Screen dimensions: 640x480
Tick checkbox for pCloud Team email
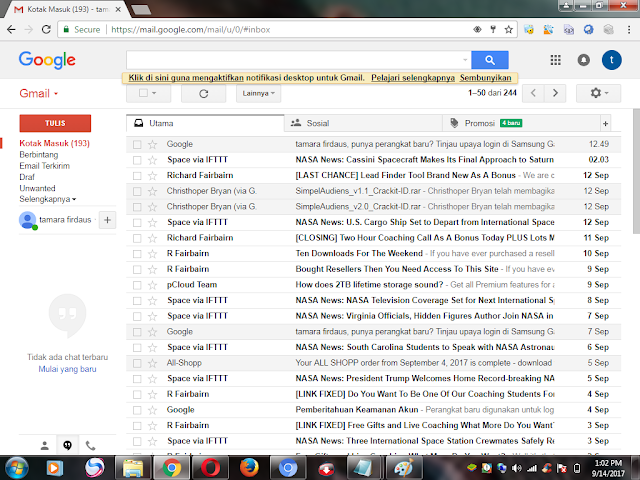coord(137,285)
